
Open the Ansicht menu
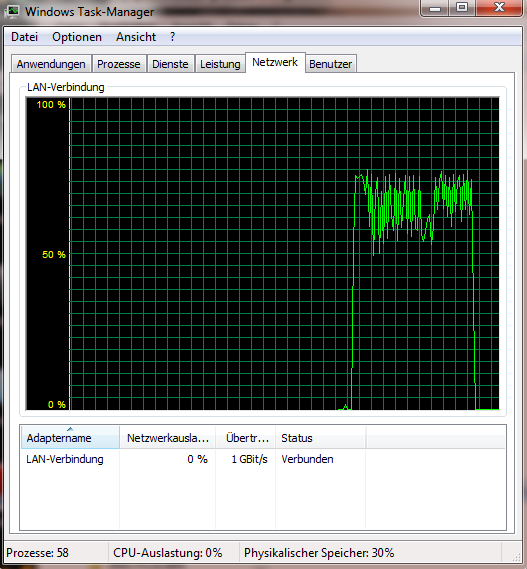[x=136, y=37]
